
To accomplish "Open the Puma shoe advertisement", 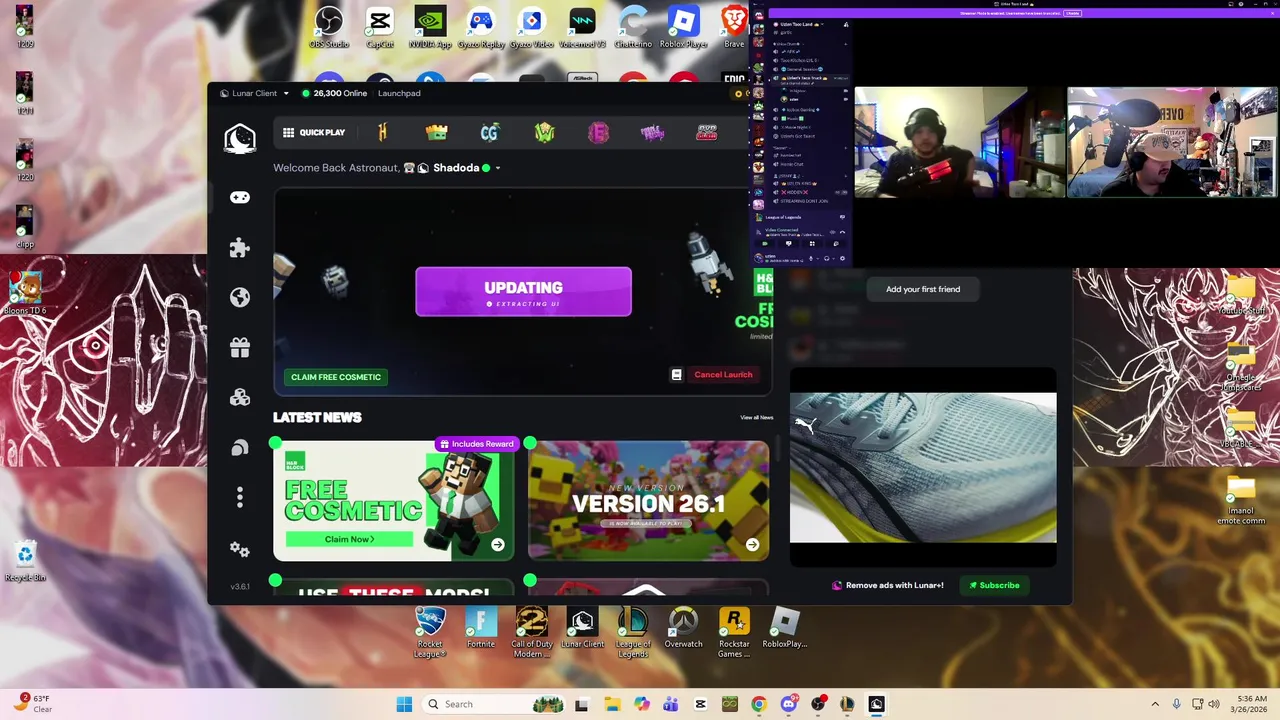I will [x=923, y=467].
